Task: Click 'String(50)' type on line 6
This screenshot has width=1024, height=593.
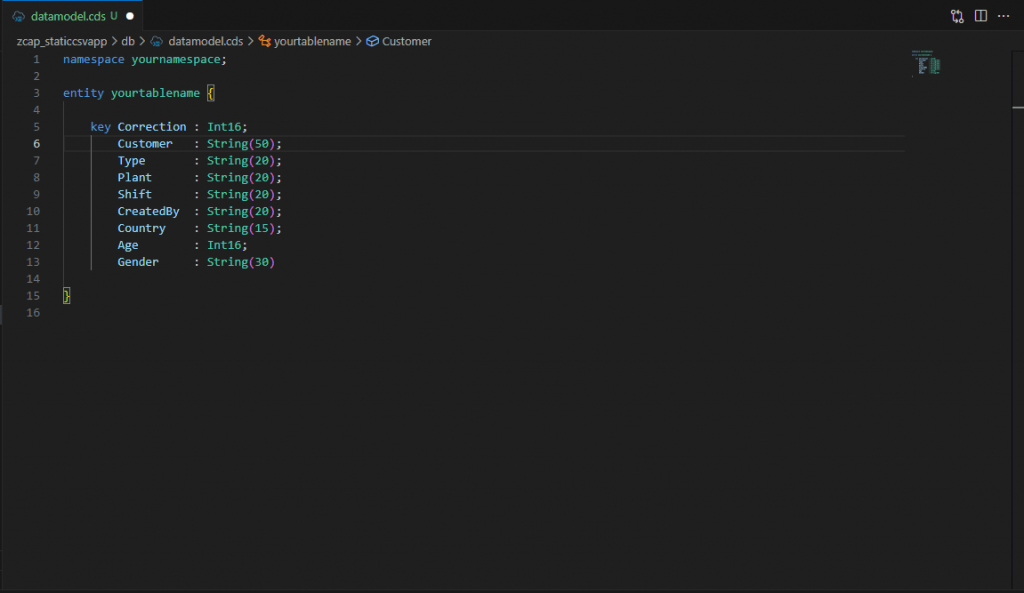Action: click(241, 144)
